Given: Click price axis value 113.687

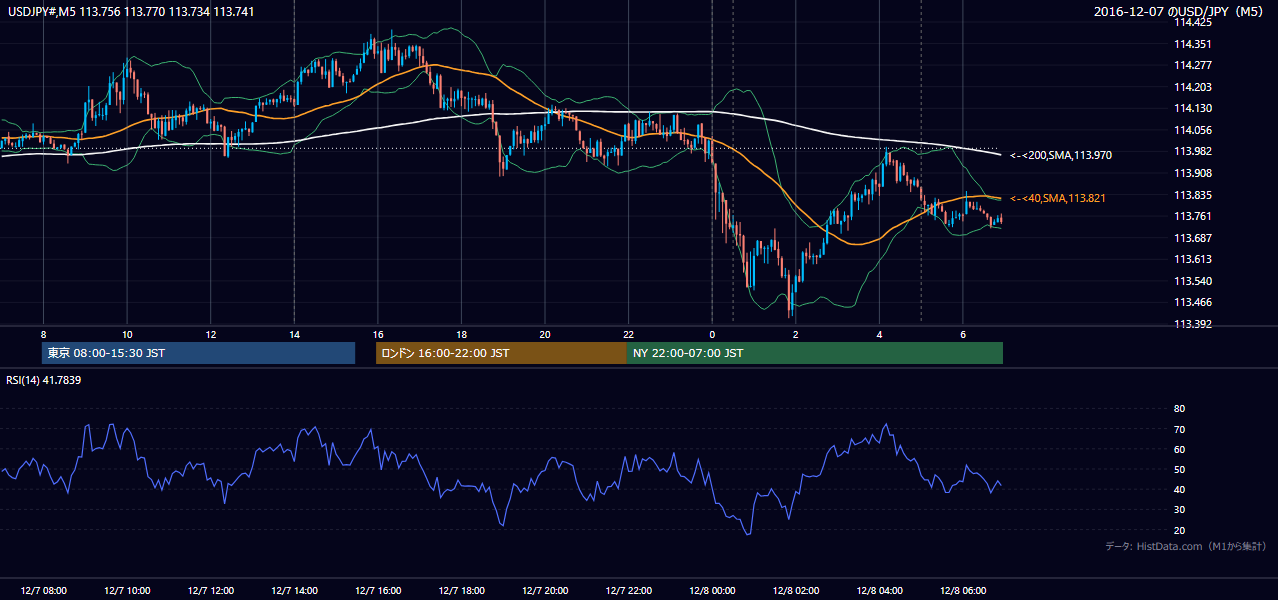Looking at the screenshot, I should point(1193,238).
